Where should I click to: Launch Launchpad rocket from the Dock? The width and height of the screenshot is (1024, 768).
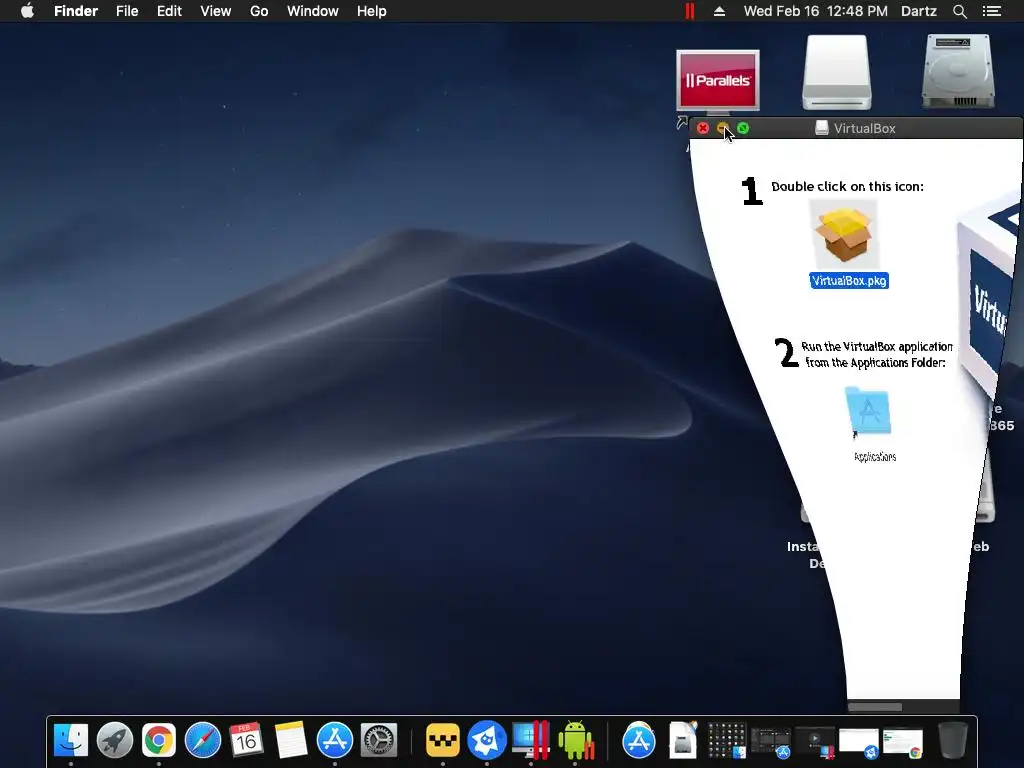(115, 740)
